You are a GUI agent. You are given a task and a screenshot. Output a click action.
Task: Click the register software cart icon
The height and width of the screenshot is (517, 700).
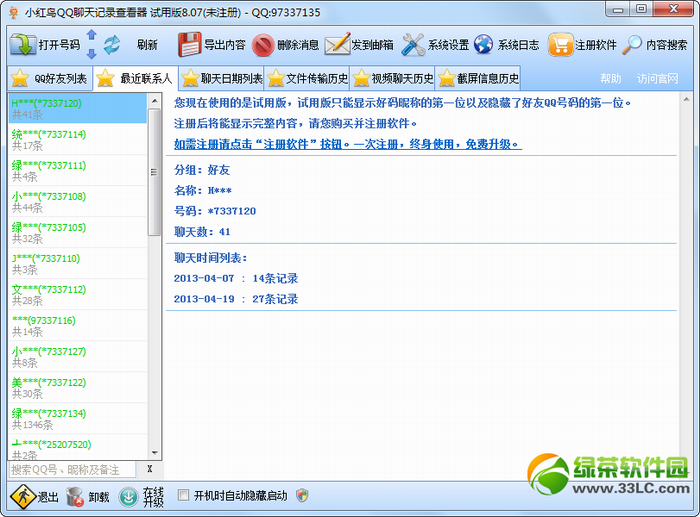tap(560, 45)
